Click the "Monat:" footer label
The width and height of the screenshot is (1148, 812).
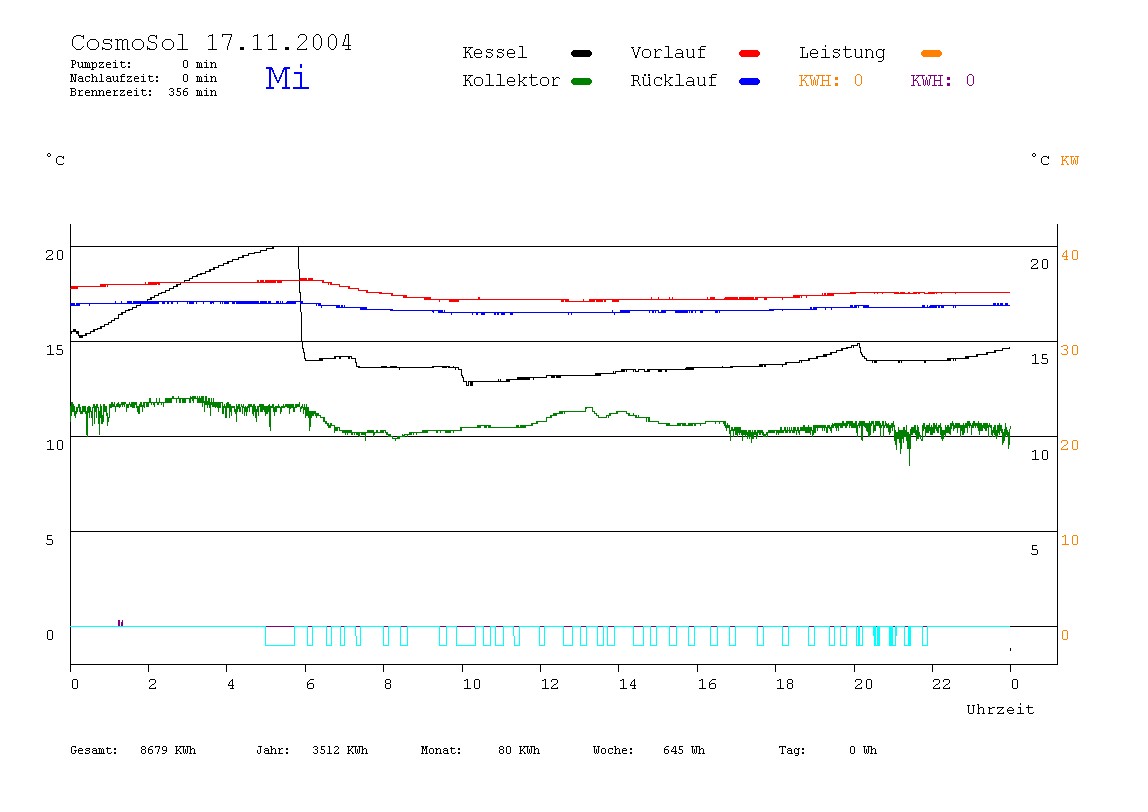click(x=441, y=750)
